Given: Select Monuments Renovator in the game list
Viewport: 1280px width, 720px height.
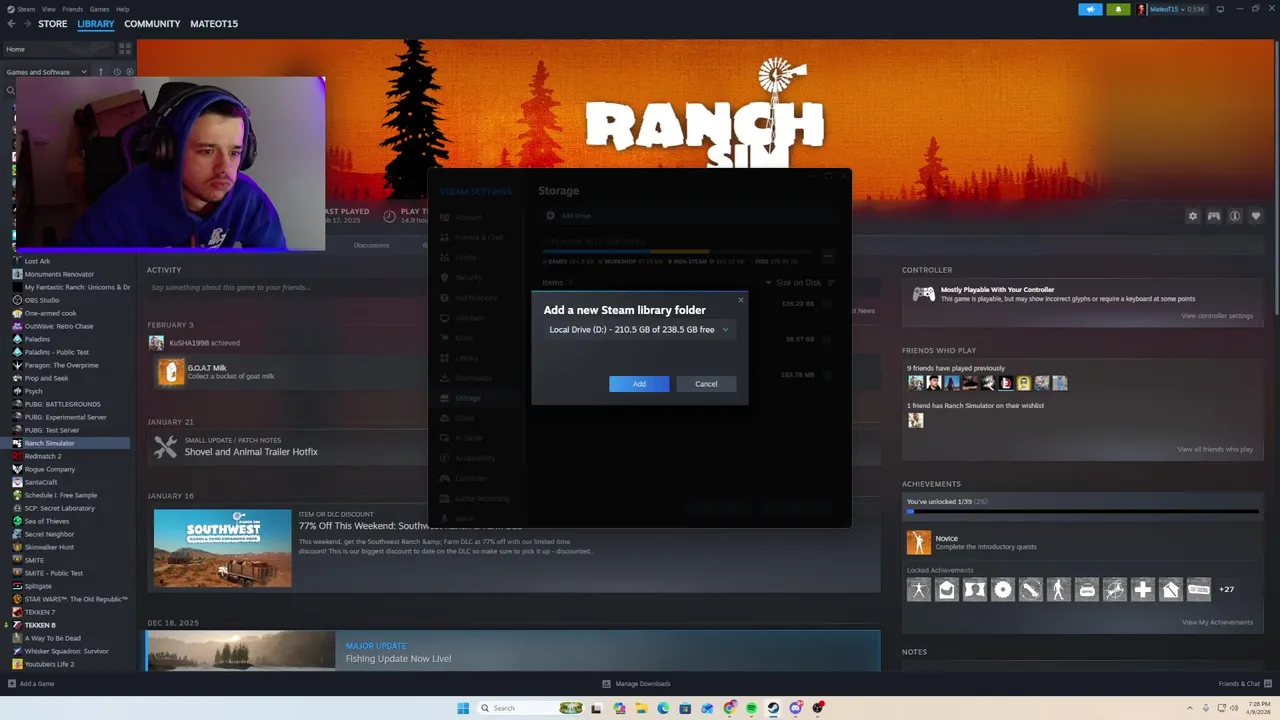Looking at the screenshot, I should click(59, 274).
